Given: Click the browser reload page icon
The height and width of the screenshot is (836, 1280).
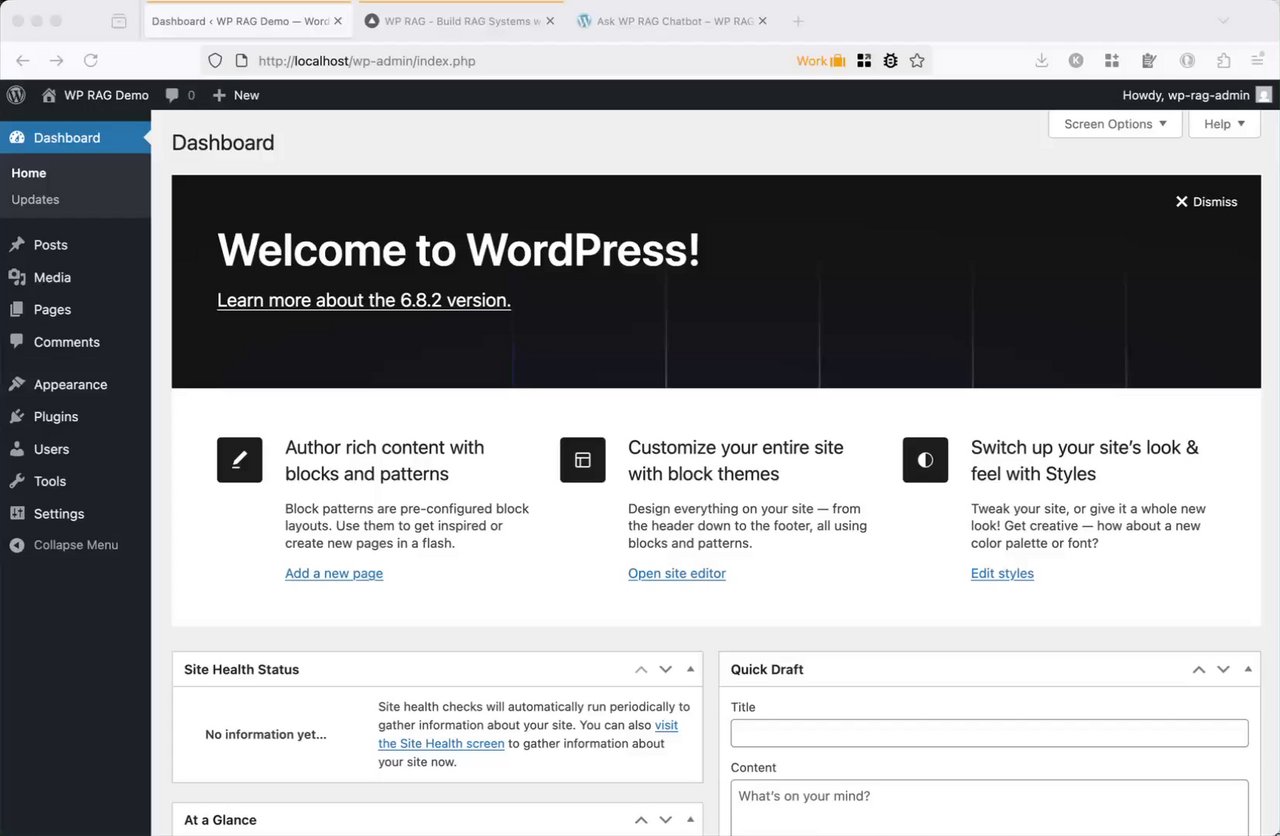Looking at the screenshot, I should point(91,61).
